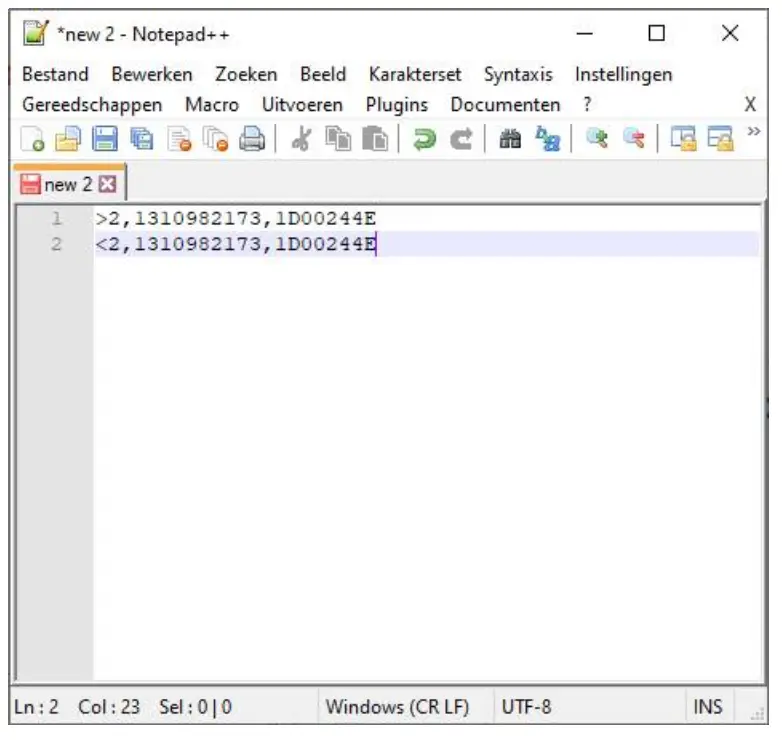Click line number 1 in margin

56,218
